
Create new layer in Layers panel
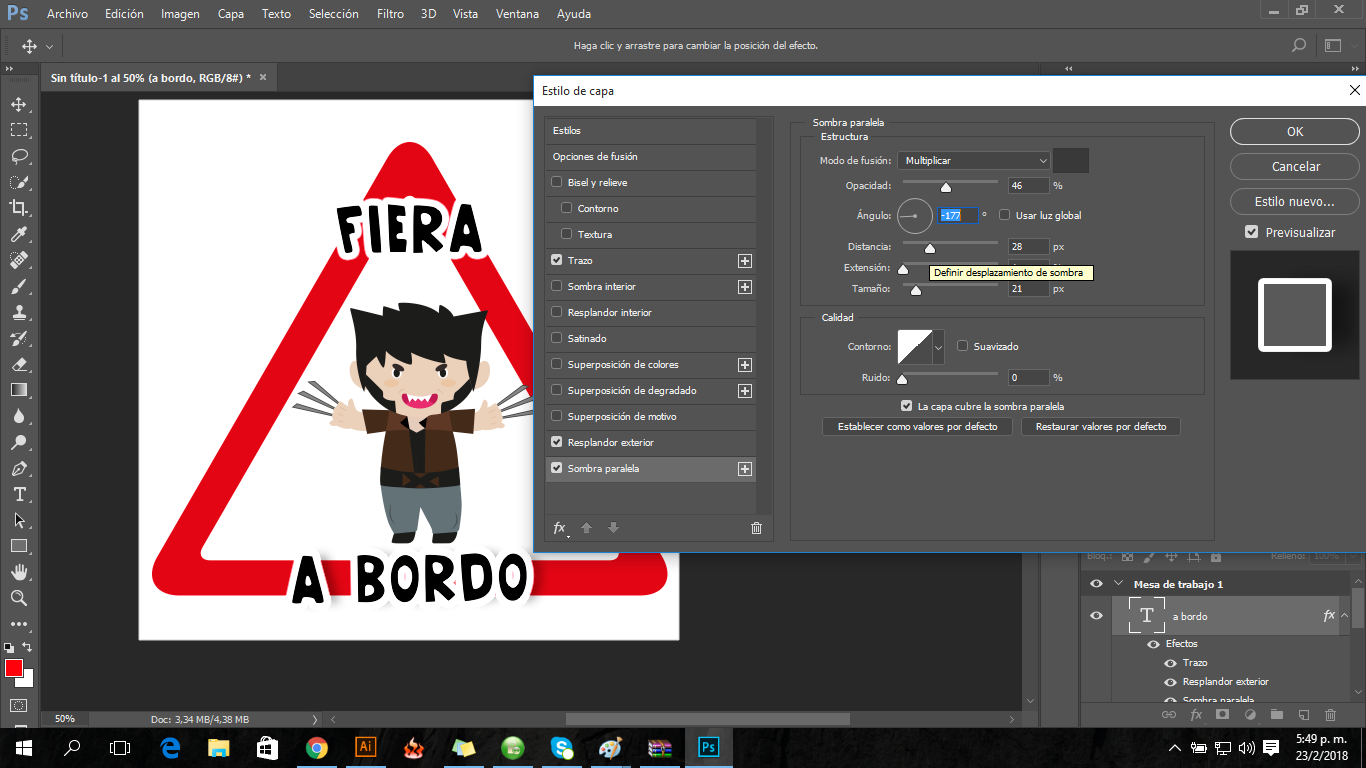[1303, 715]
